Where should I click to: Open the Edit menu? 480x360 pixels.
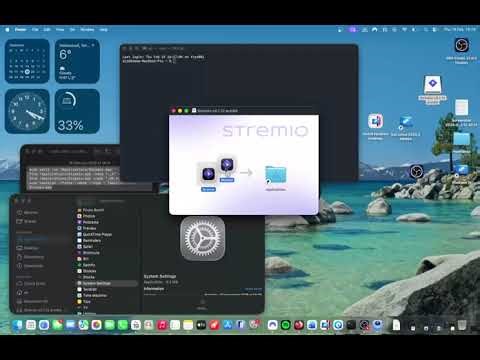point(47,30)
